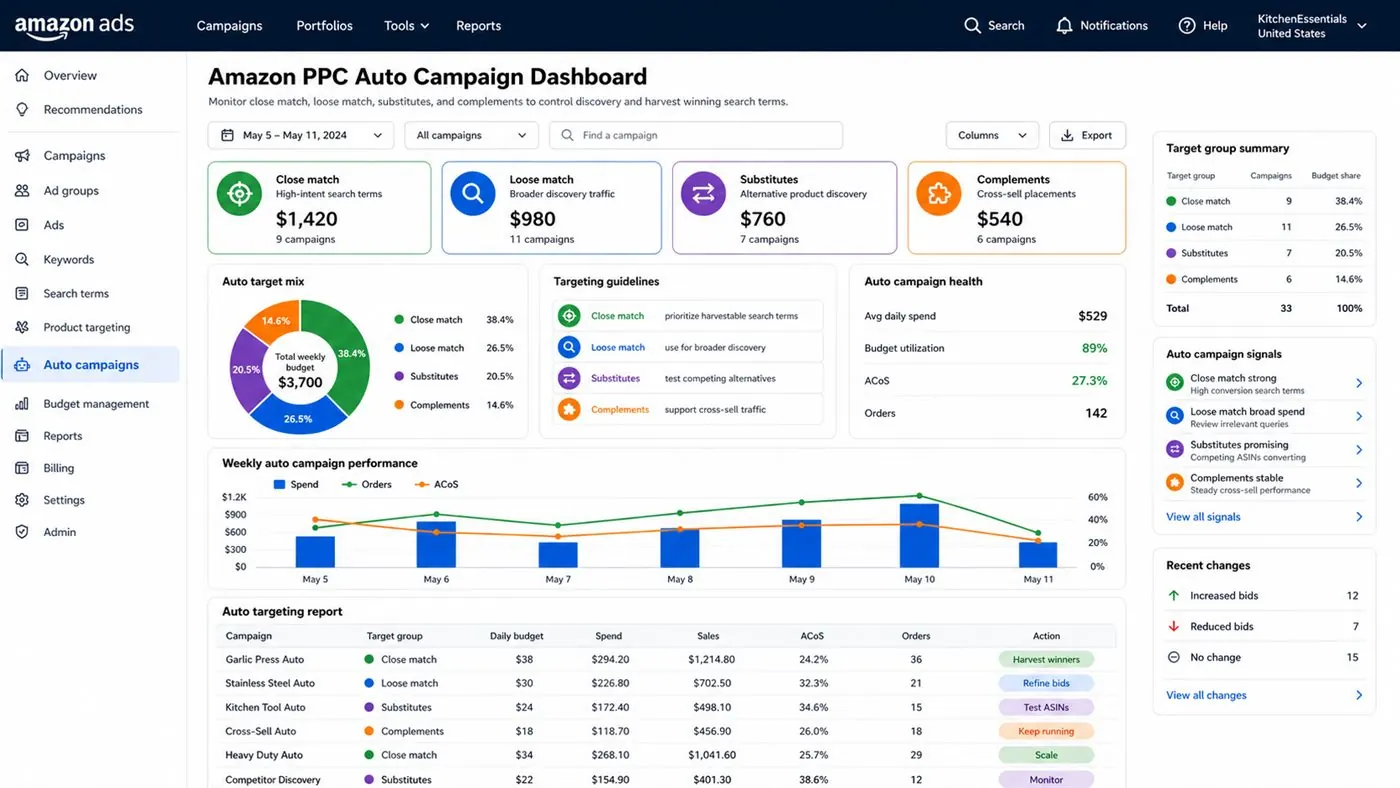Image resolution: width=1400 pixels, height=788 pixels.
Task: Click the View all changes link
Action: coord(1206,695)
